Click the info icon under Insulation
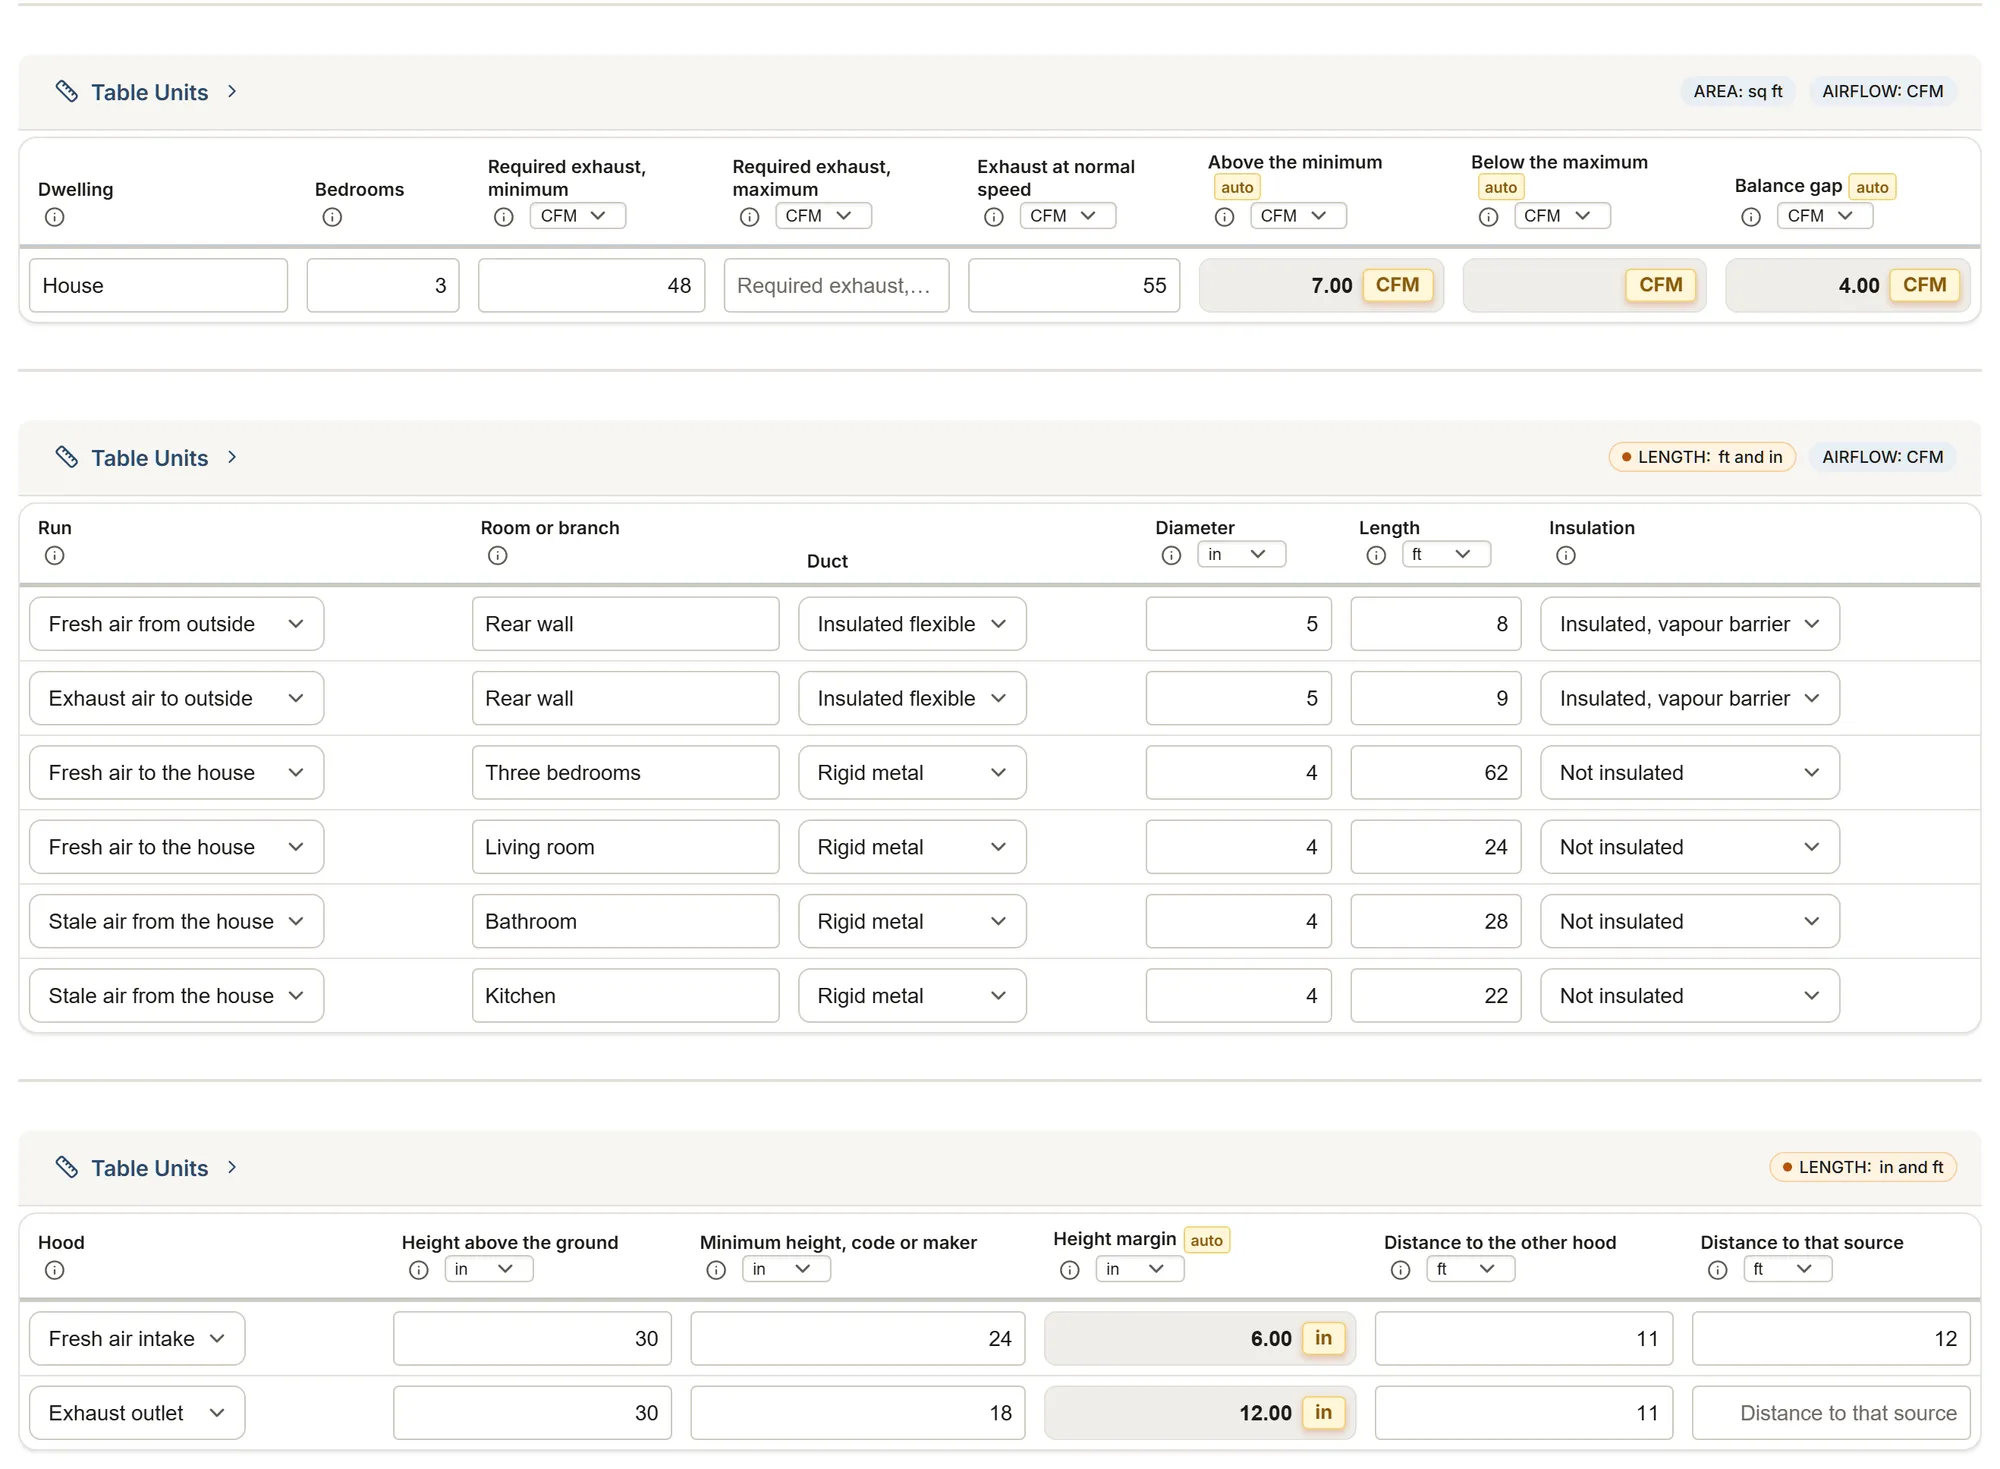 pos(1566,555)
